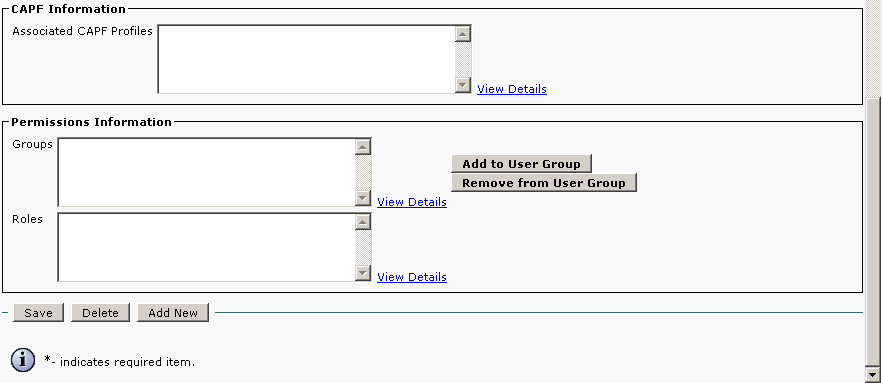The width and height of the screenshot is (882, 383).
Task: Save the user configuration
Action: tap(38, 313)
